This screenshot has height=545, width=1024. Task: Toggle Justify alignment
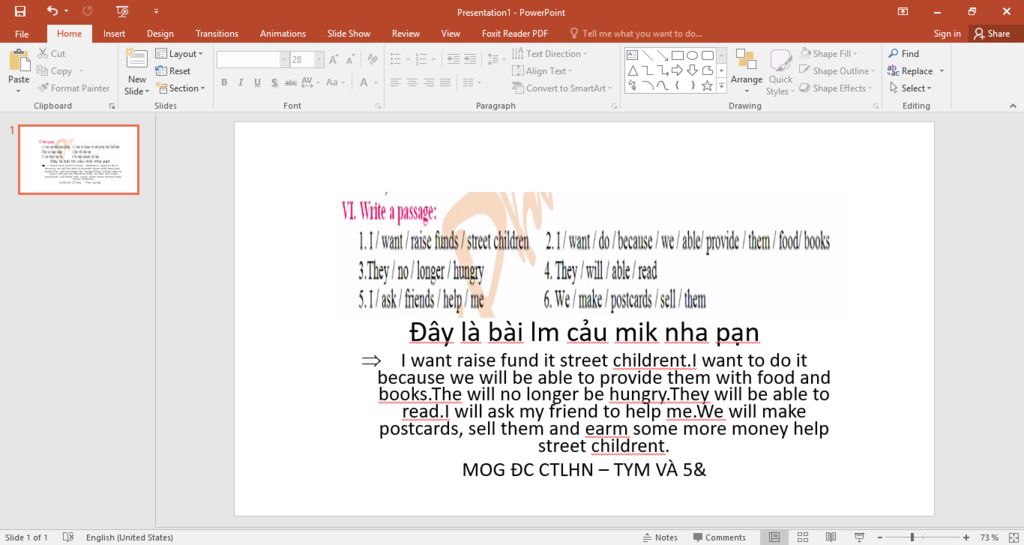(x=445, y=82)
